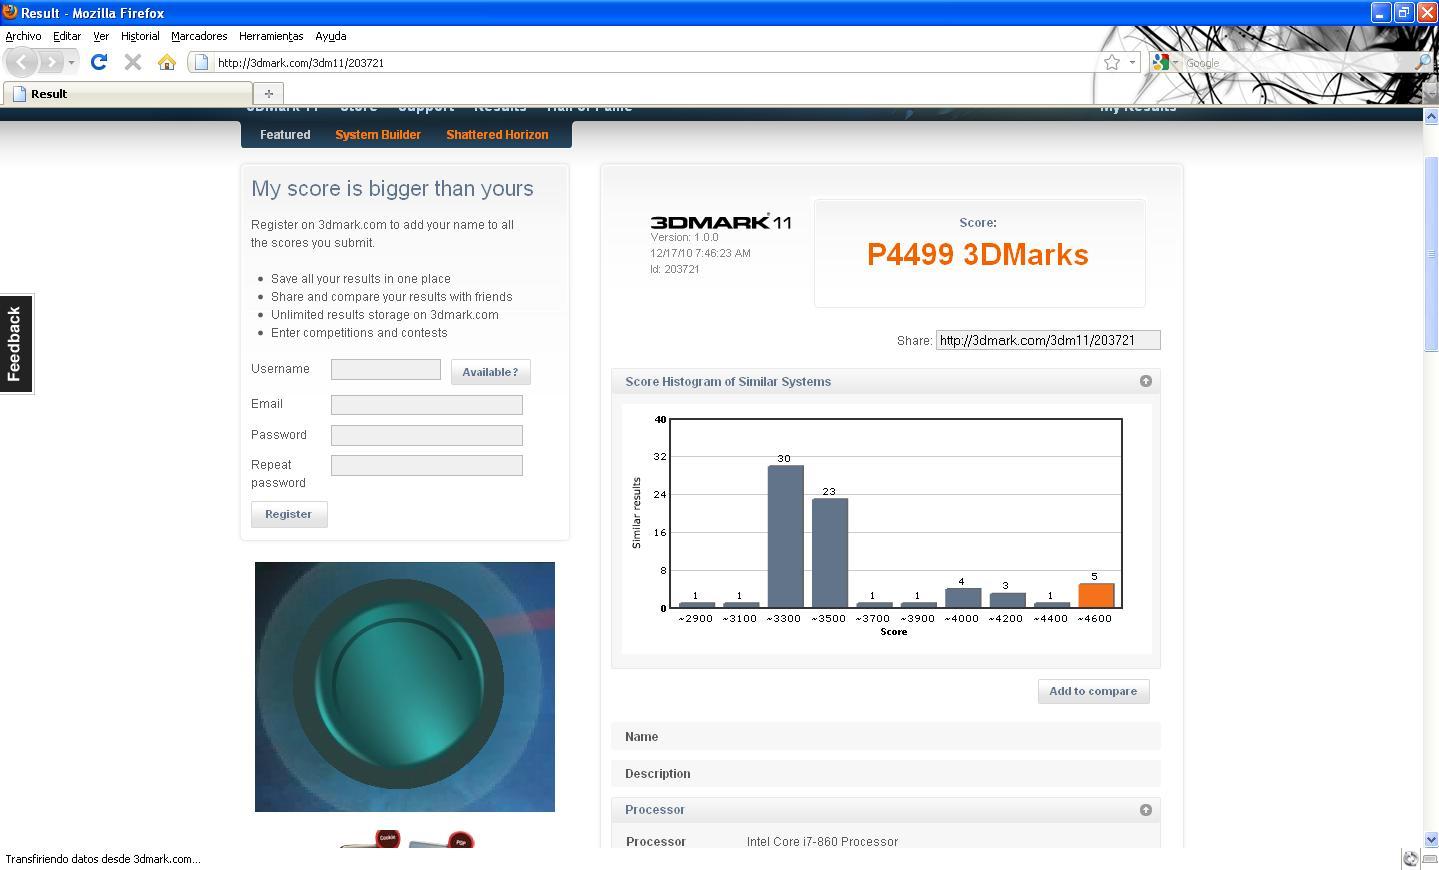
Task: Click the status bar icon at bottom right
Action: [1411, 858]
